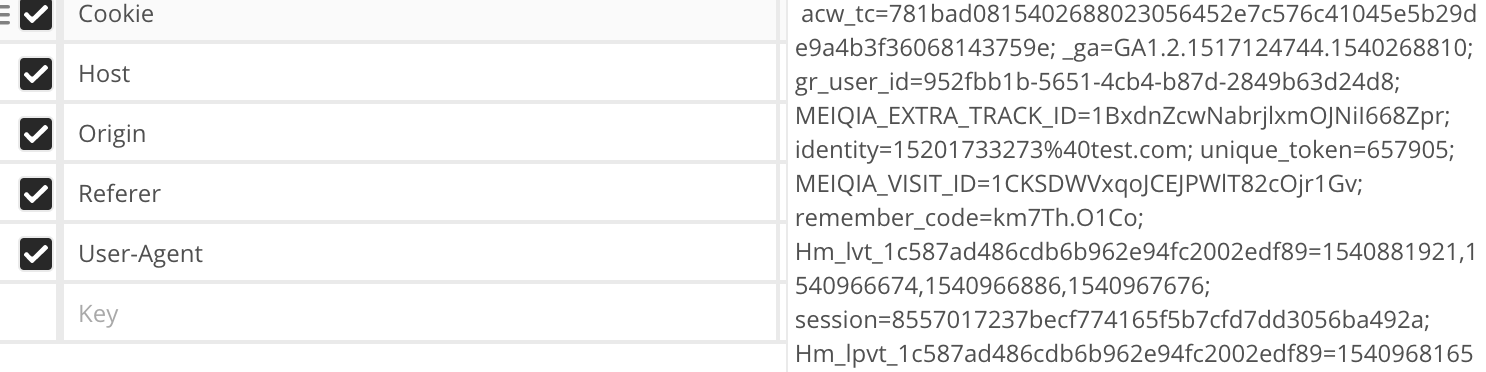Click the drag handle beside the Cookie row
Screen dimensions: 1486x372
coord(5,14)
